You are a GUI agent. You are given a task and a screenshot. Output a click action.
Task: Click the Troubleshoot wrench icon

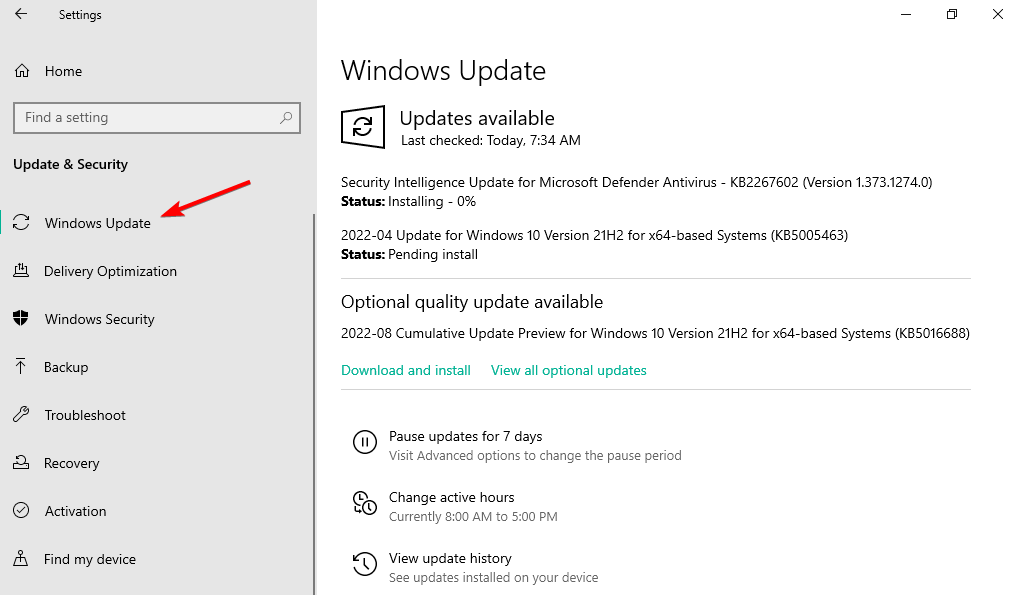tap(21, 415)
